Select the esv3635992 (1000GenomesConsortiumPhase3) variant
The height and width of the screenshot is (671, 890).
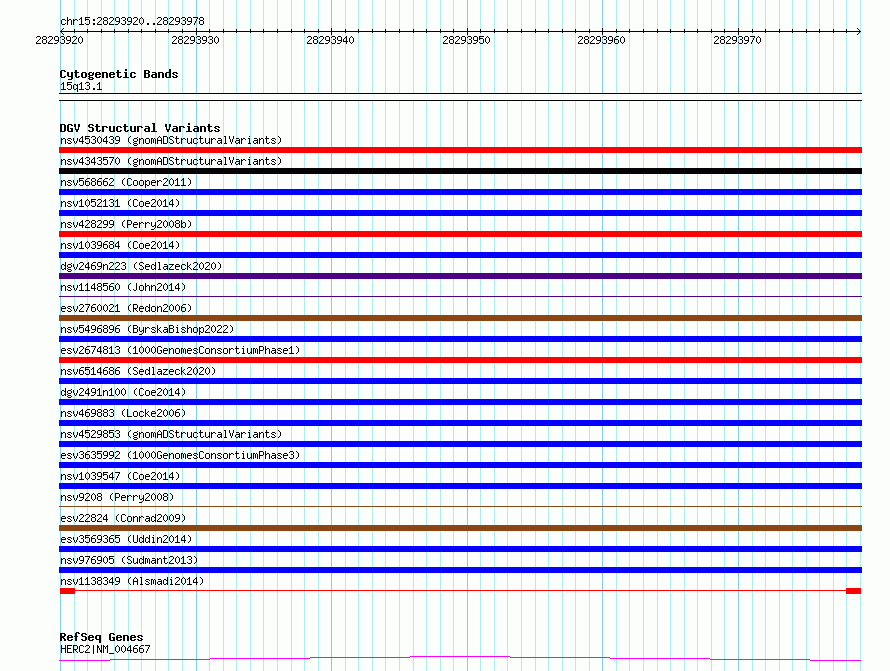180,455
